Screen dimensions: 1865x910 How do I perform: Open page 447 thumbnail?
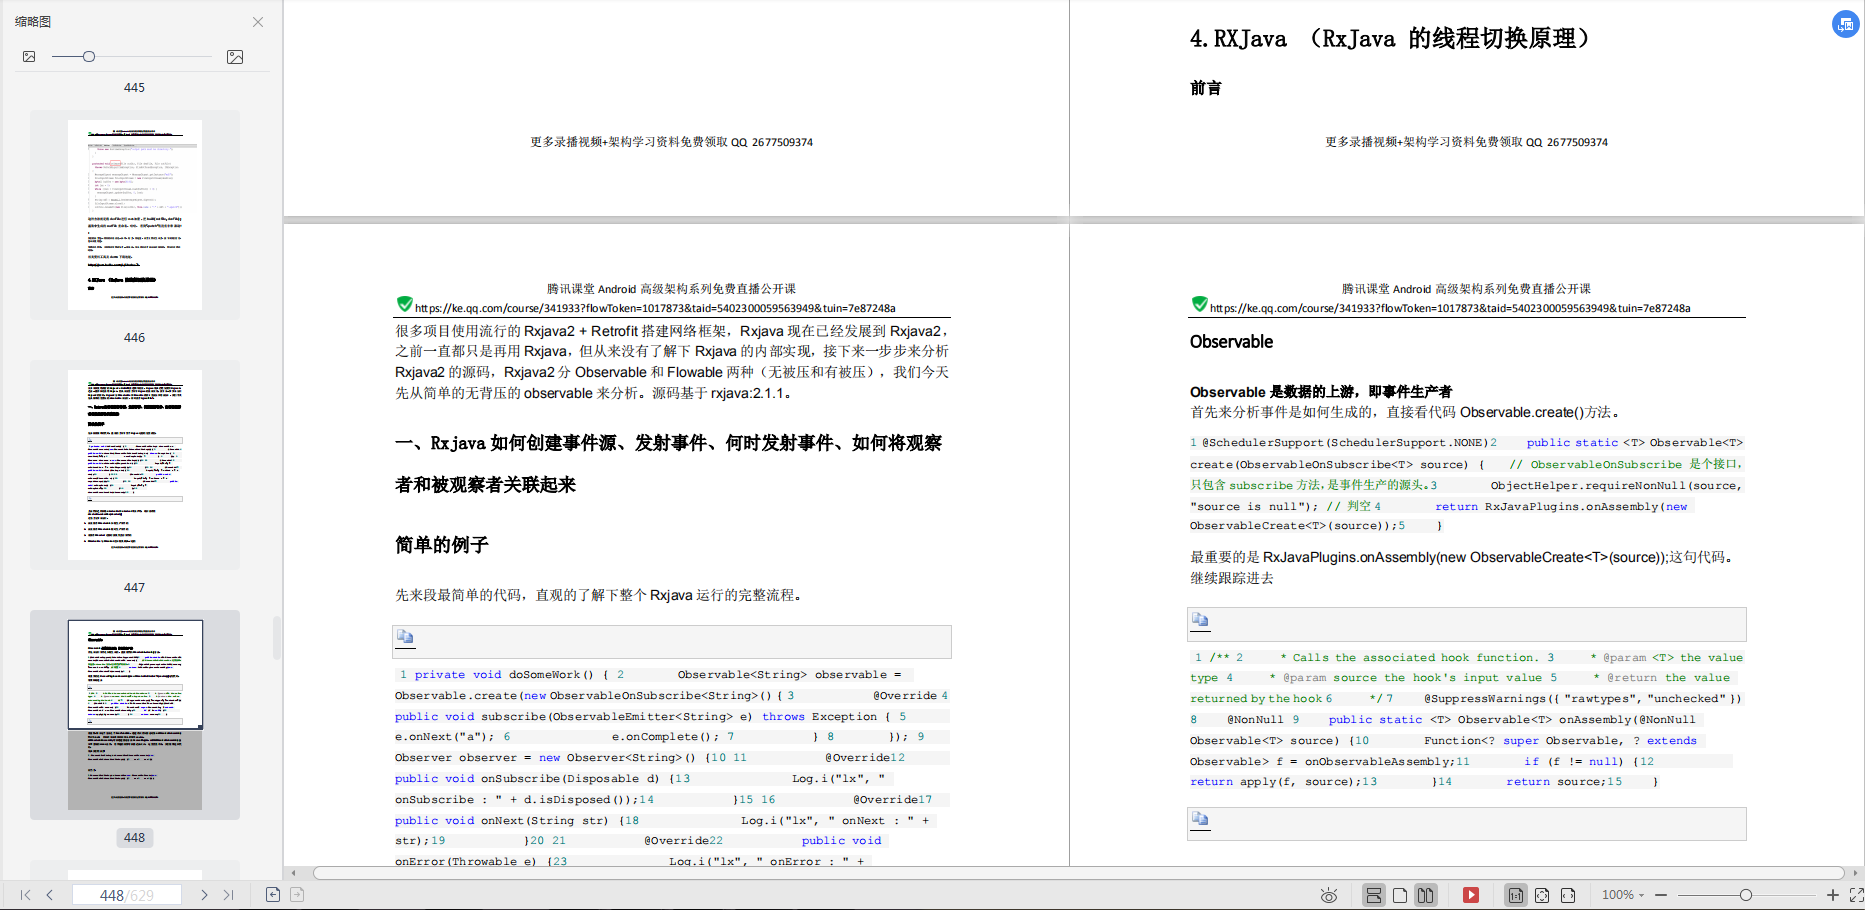[x=135, y=465]
